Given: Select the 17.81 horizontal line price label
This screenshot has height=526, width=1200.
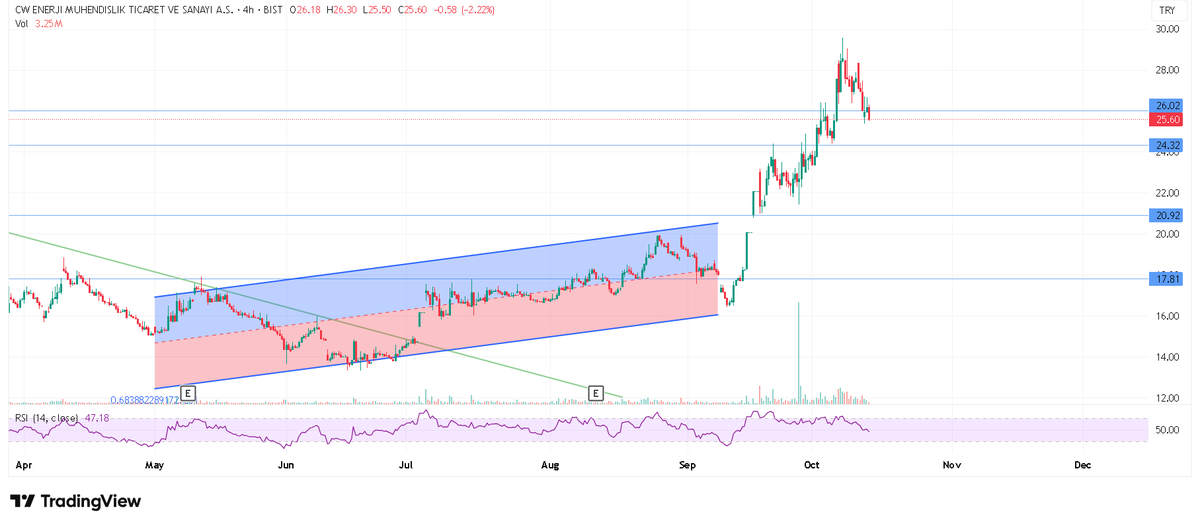Looking at the screenshot, I should point(1167,279).
